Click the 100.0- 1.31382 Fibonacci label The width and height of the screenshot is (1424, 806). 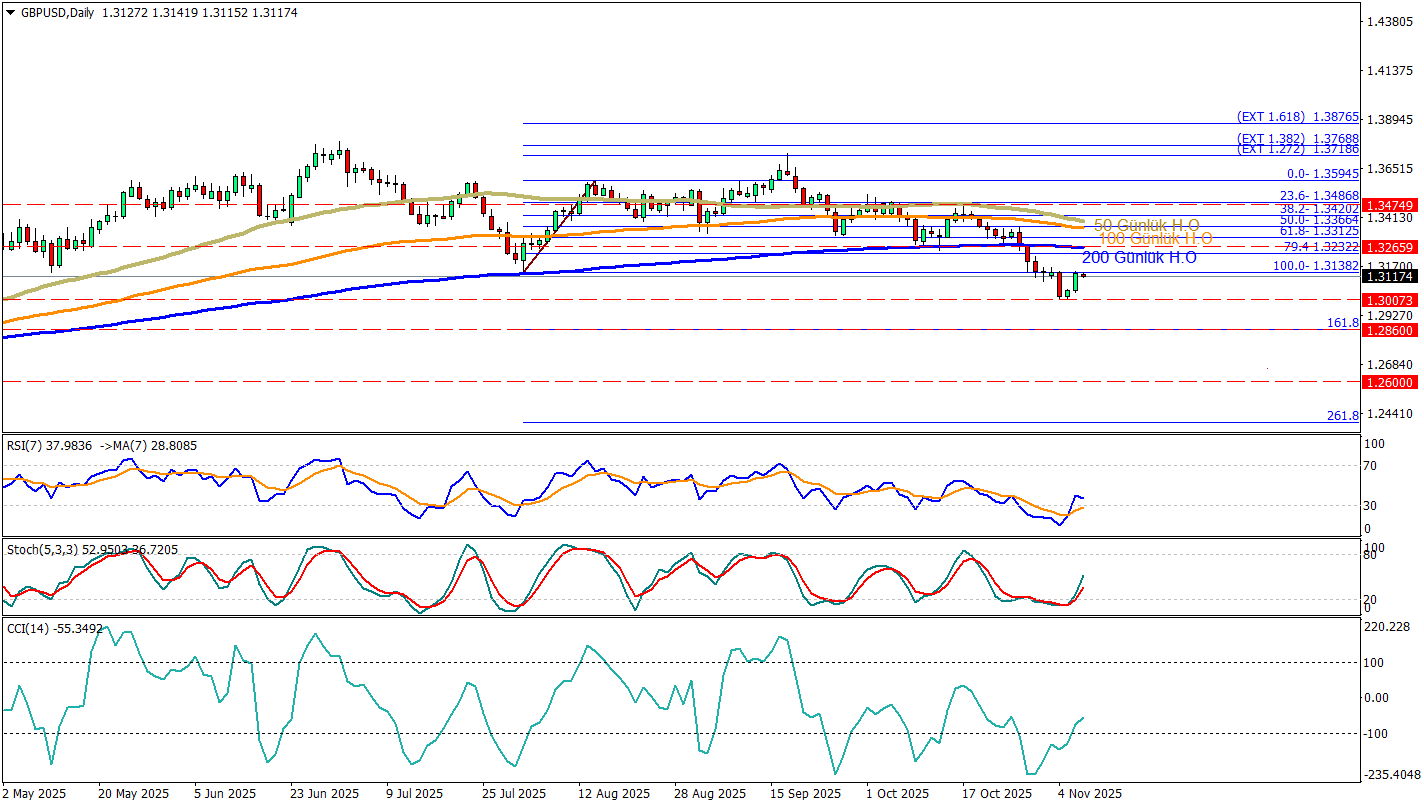(x=1314, y=266)
